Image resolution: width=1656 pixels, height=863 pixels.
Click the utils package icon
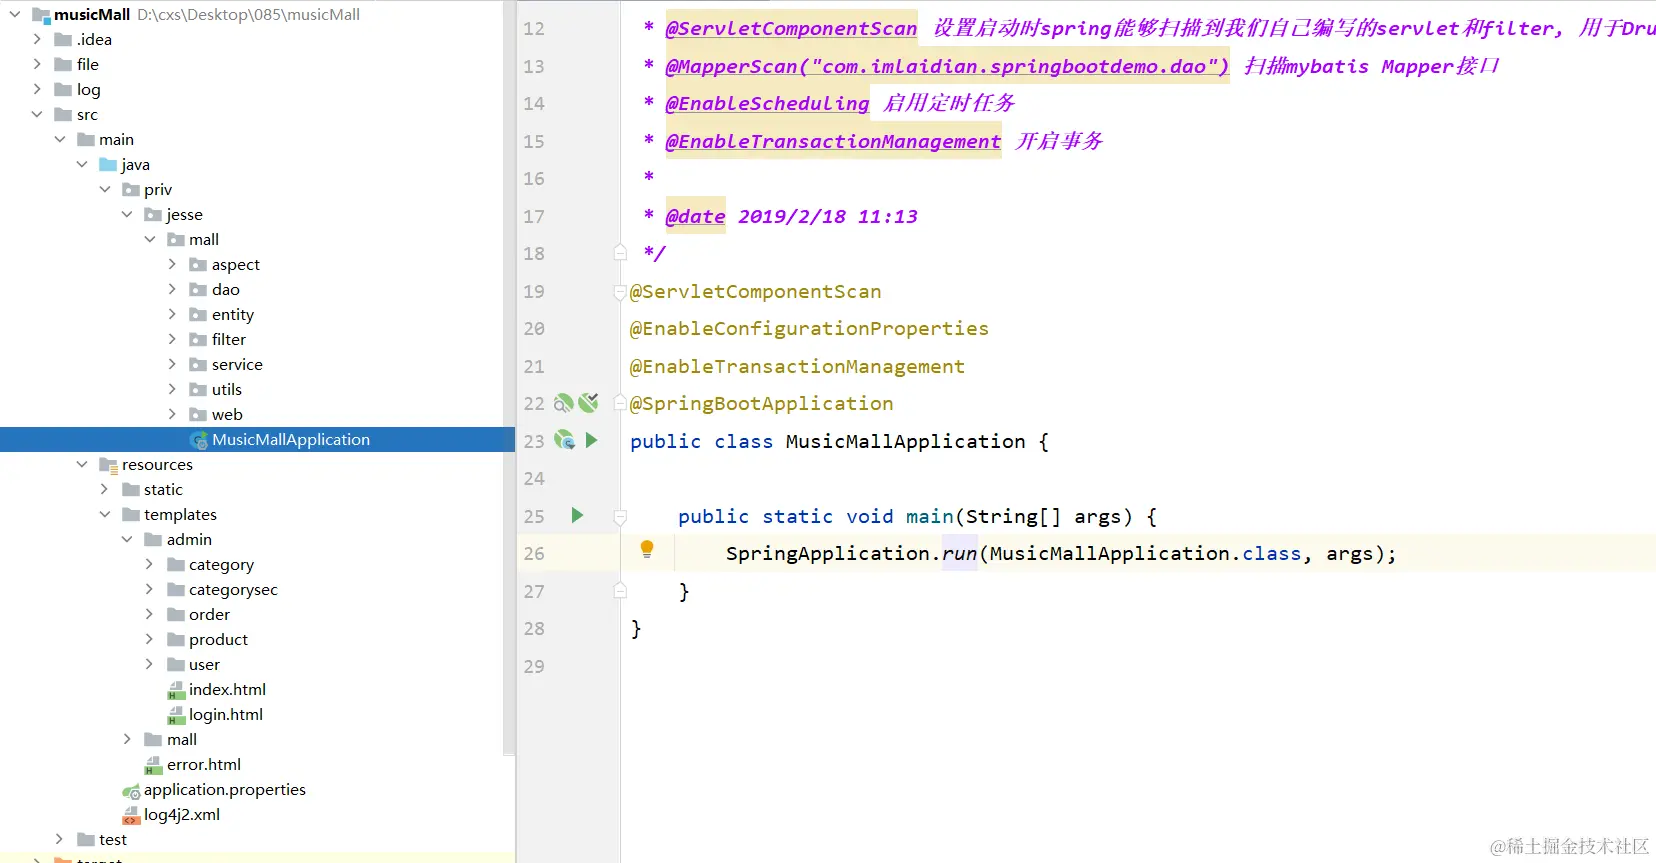[x=198, y=390]
